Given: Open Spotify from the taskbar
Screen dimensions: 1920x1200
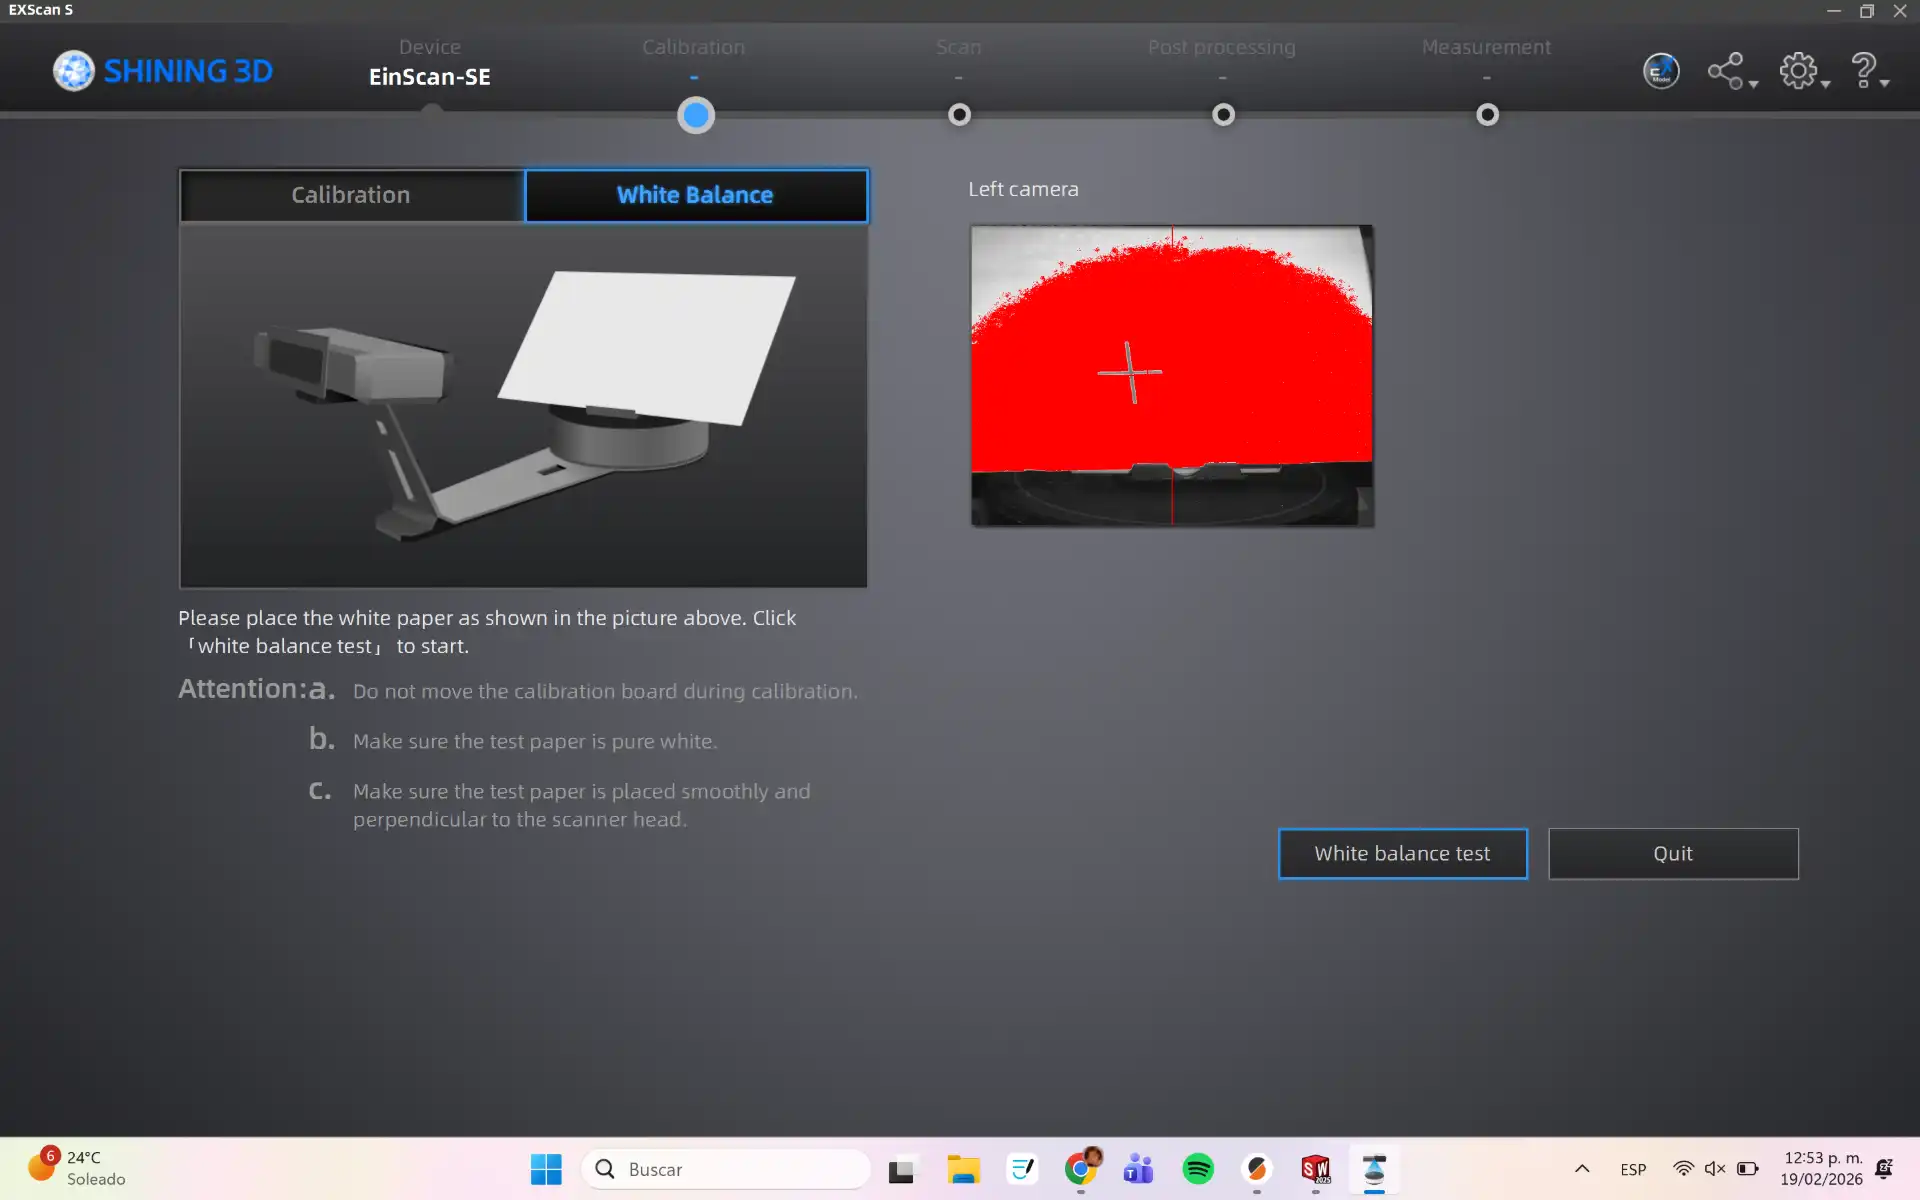Looking at the screenshot, I should click(x=1198, y=1168).
